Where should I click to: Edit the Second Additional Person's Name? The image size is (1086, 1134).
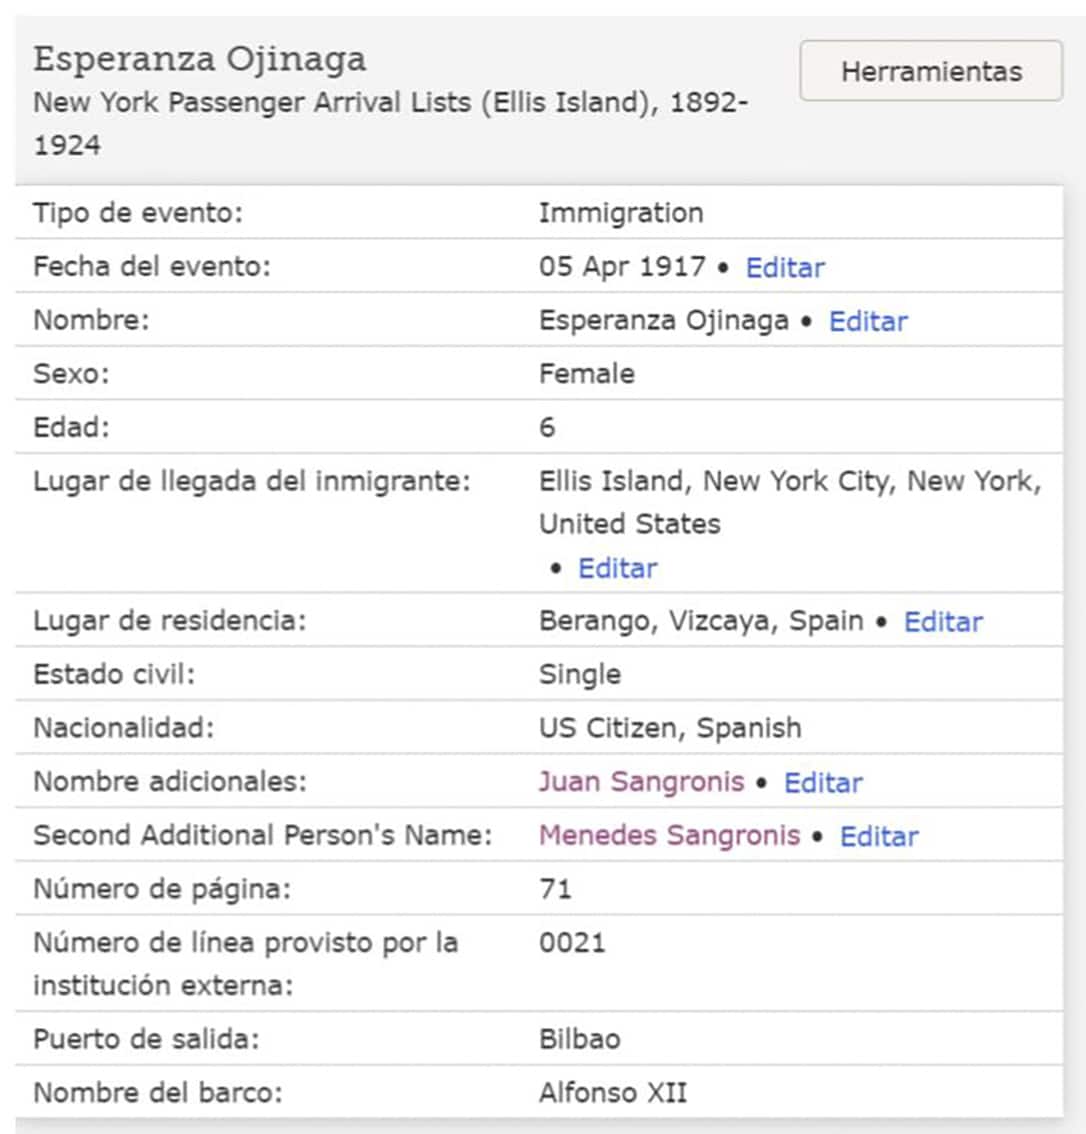[x=878, y=836]
